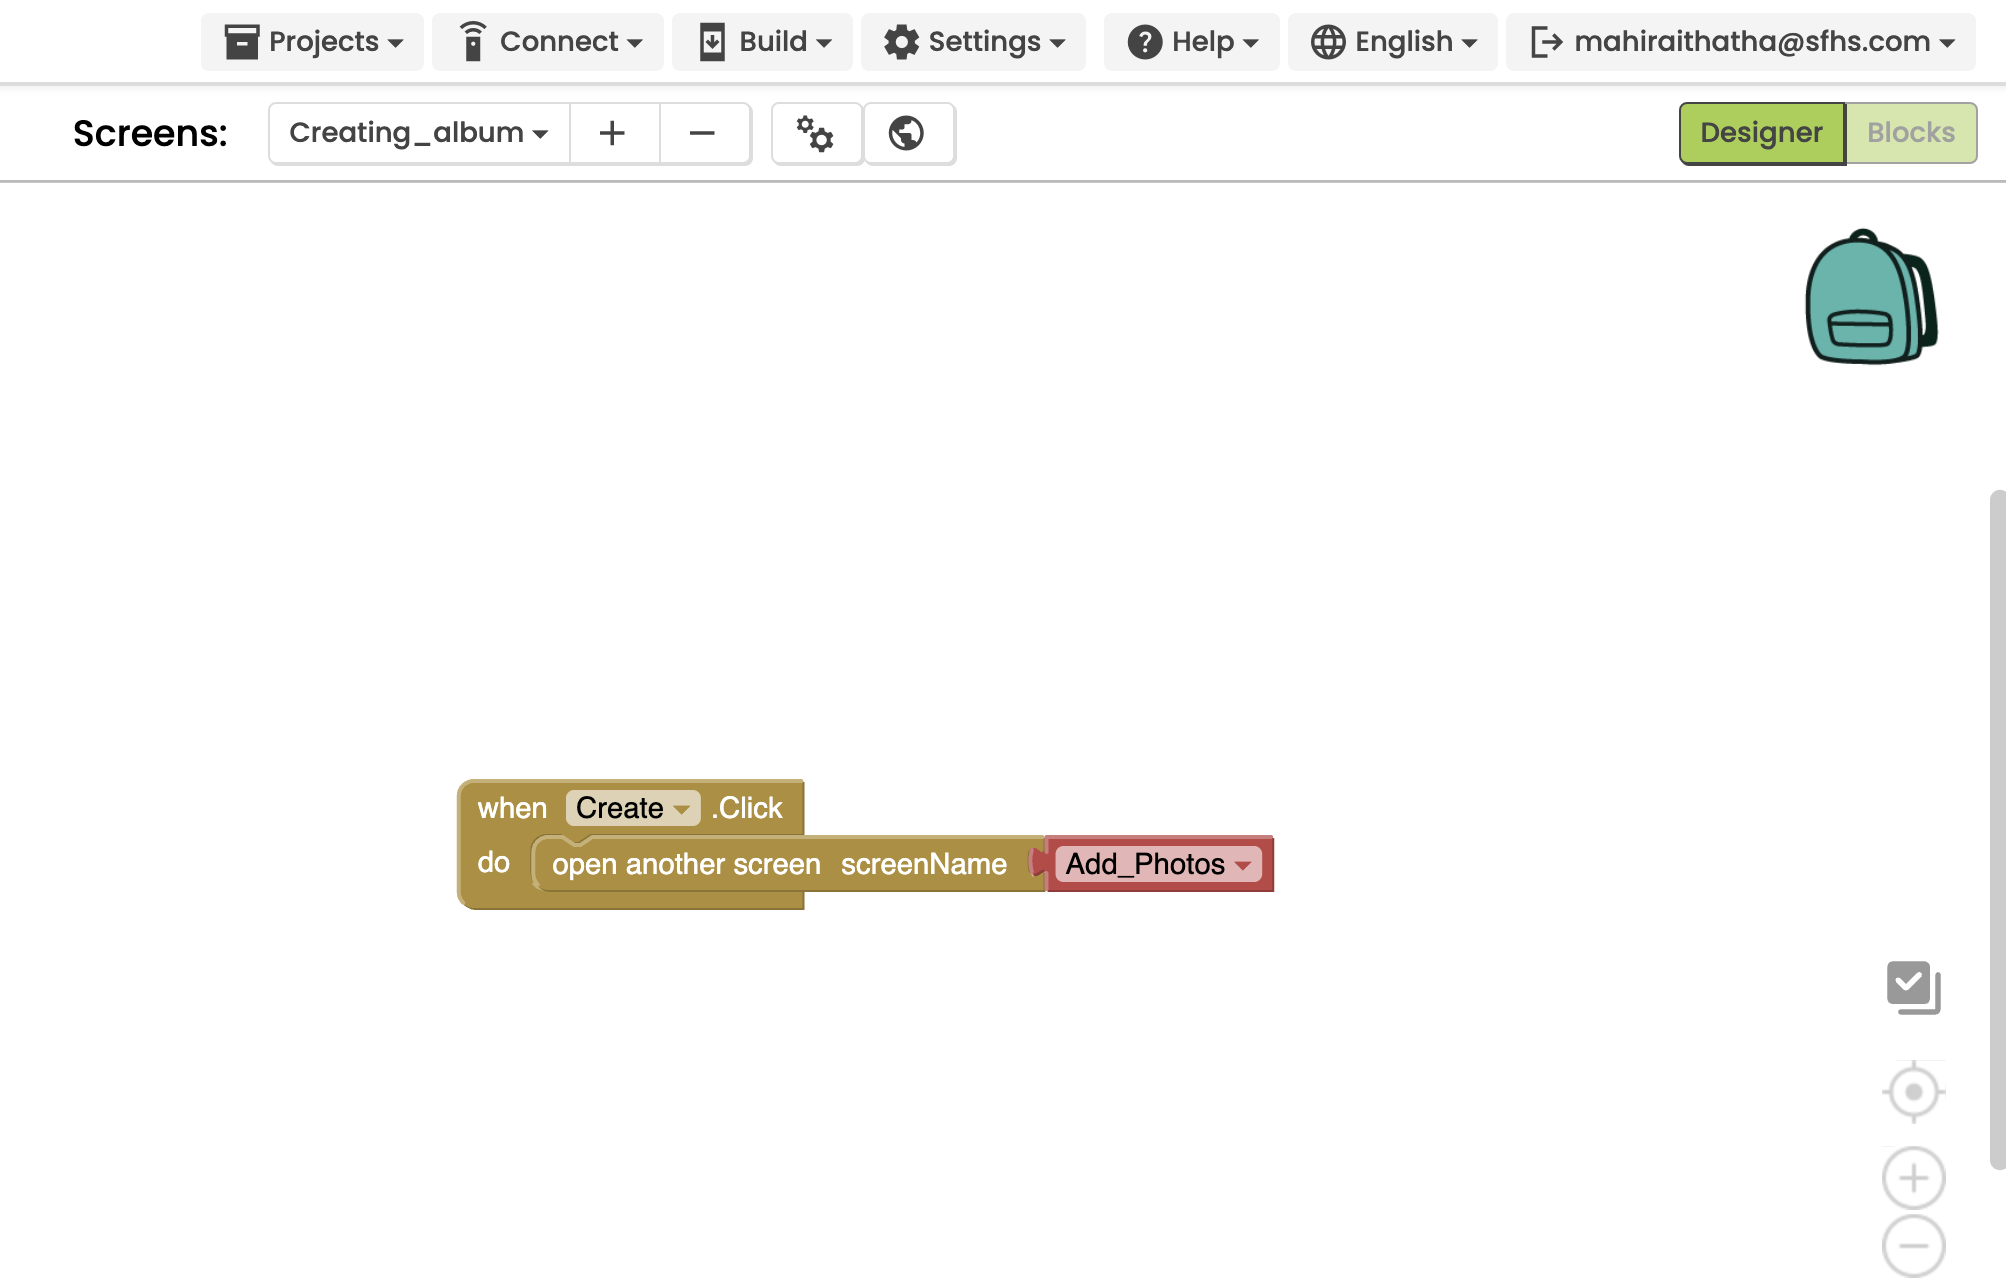Open the backpack icon
The height and width of the screenshot is (1280, 2006).
click(1868, 298)
